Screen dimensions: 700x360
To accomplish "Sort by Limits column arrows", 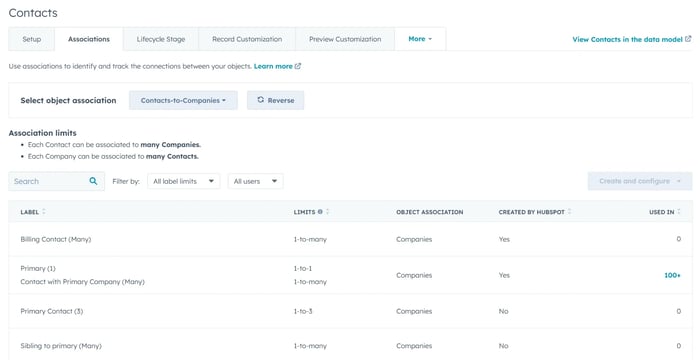I will pos(328,212).
